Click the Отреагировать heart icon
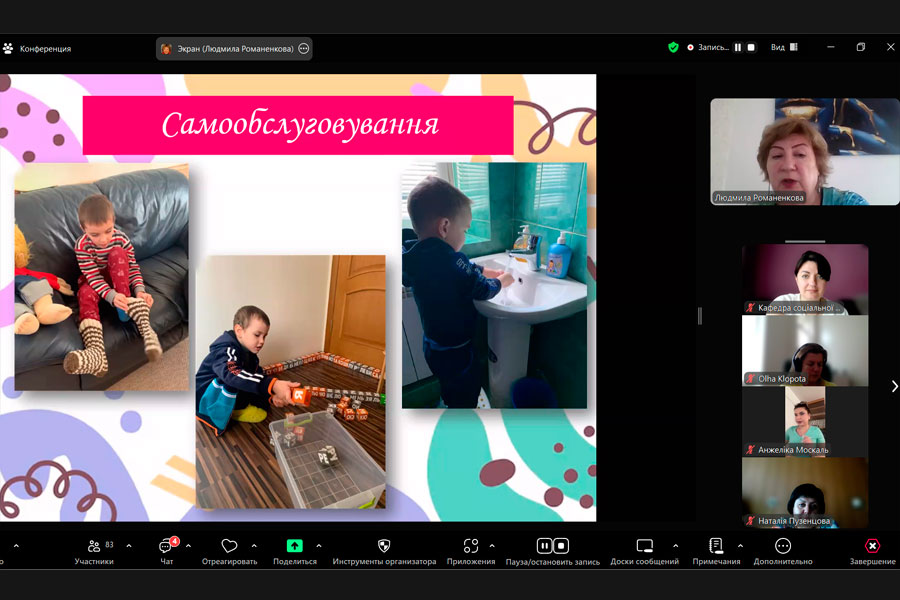Screen dimensions: 900x600 229,546
